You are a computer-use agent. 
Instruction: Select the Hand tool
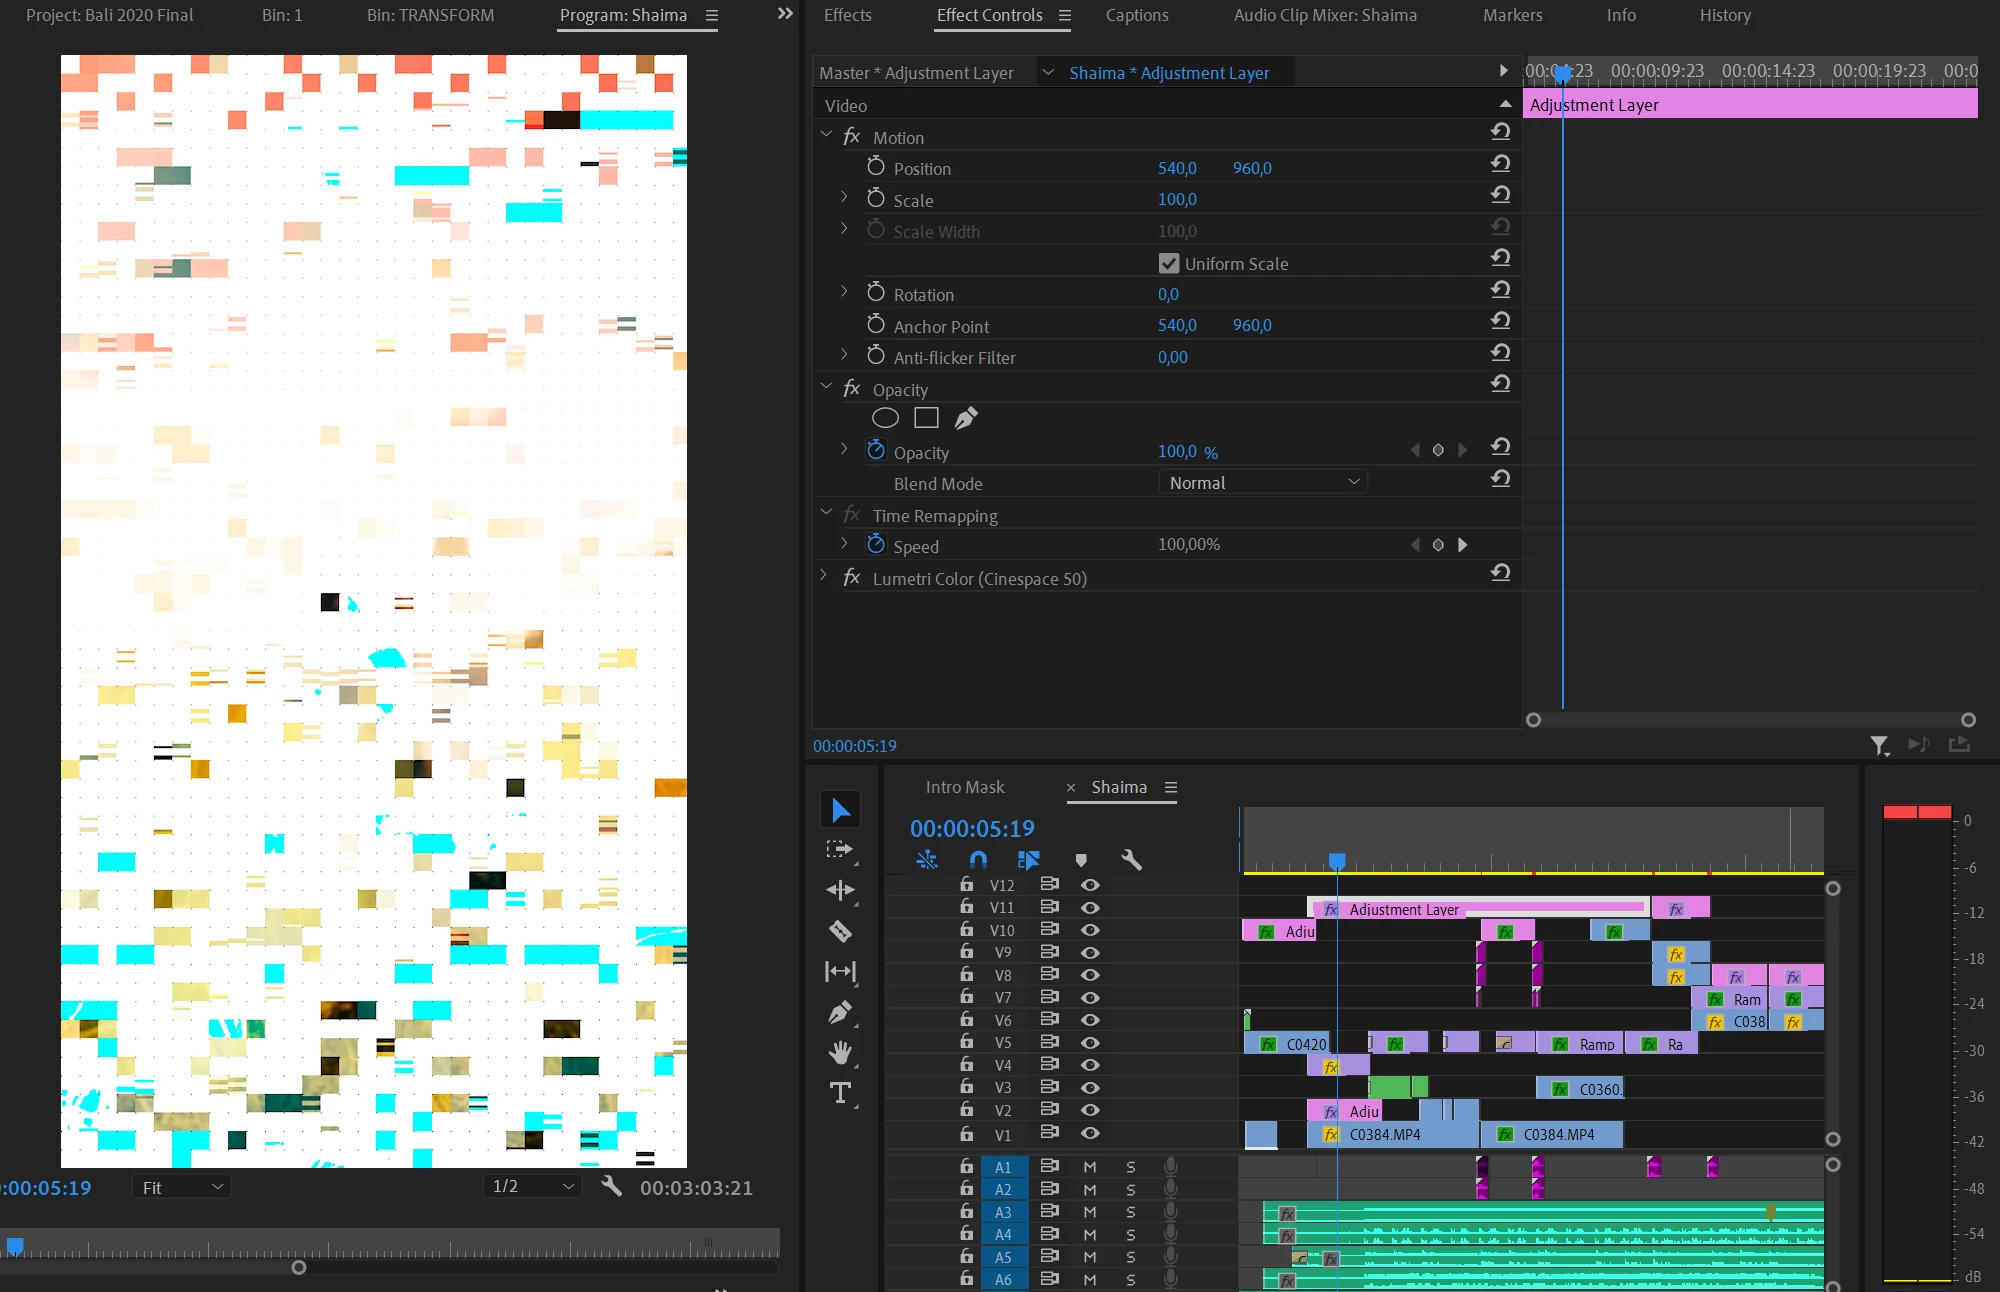(840, 1052)
